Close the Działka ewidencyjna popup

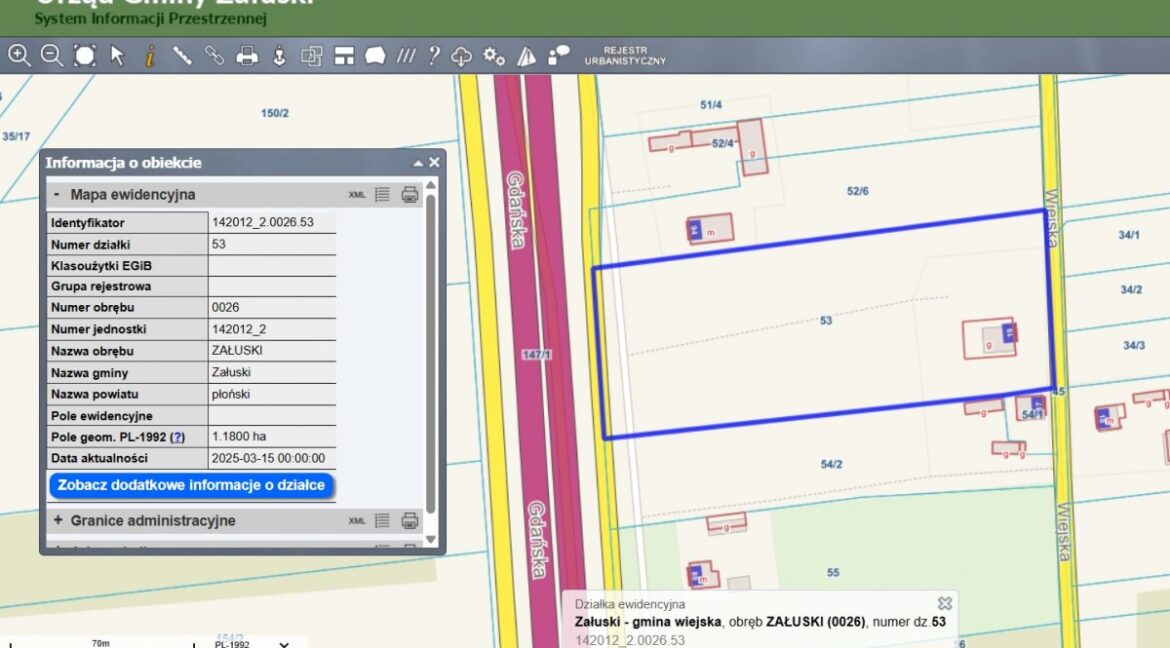945,603
